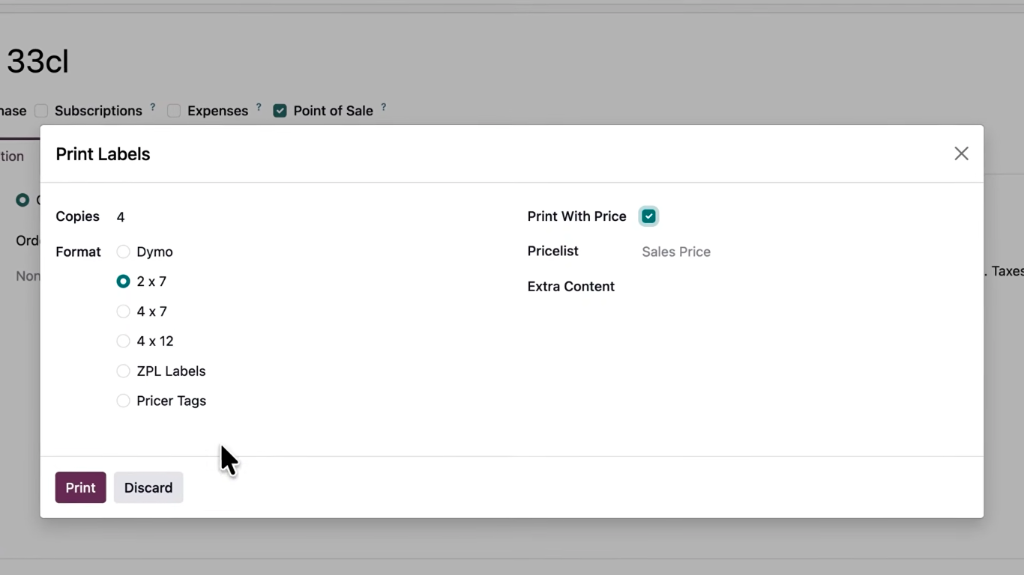The image size is (1024, 575).
Task: Select the Dymo format option
Action: click(123, 252)
